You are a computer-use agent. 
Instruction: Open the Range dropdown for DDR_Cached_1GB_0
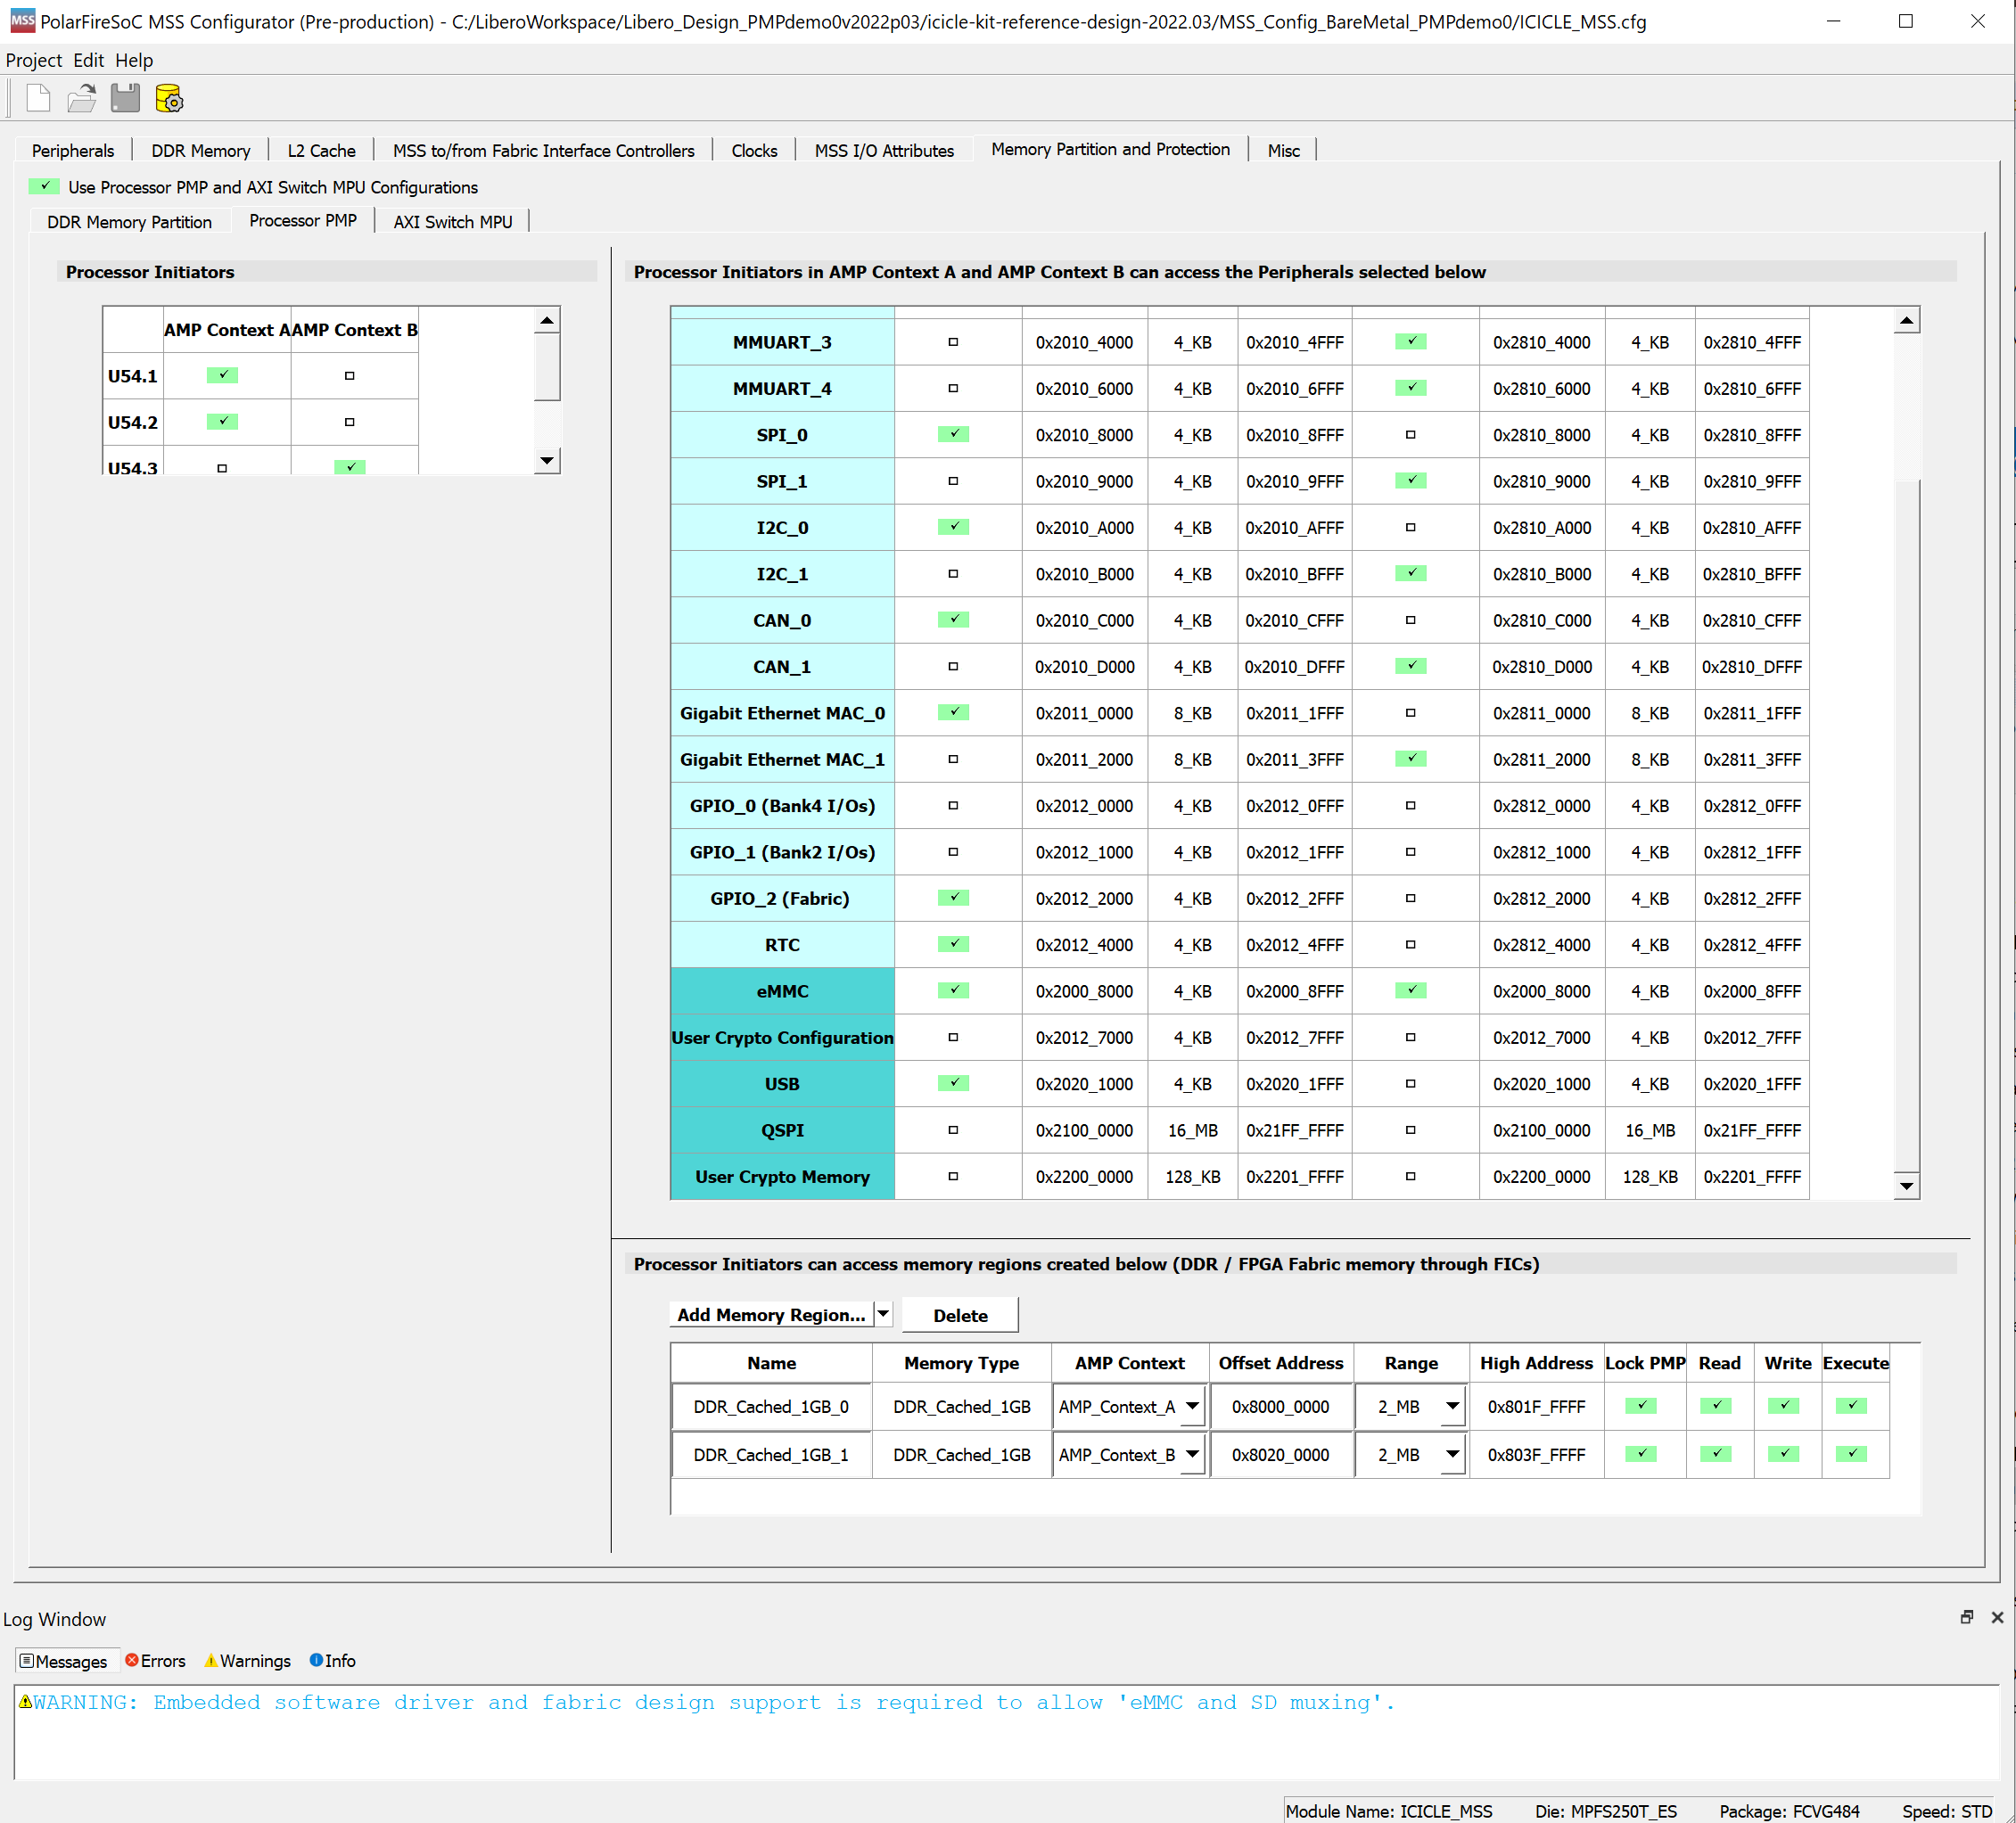point(1450,1406)
